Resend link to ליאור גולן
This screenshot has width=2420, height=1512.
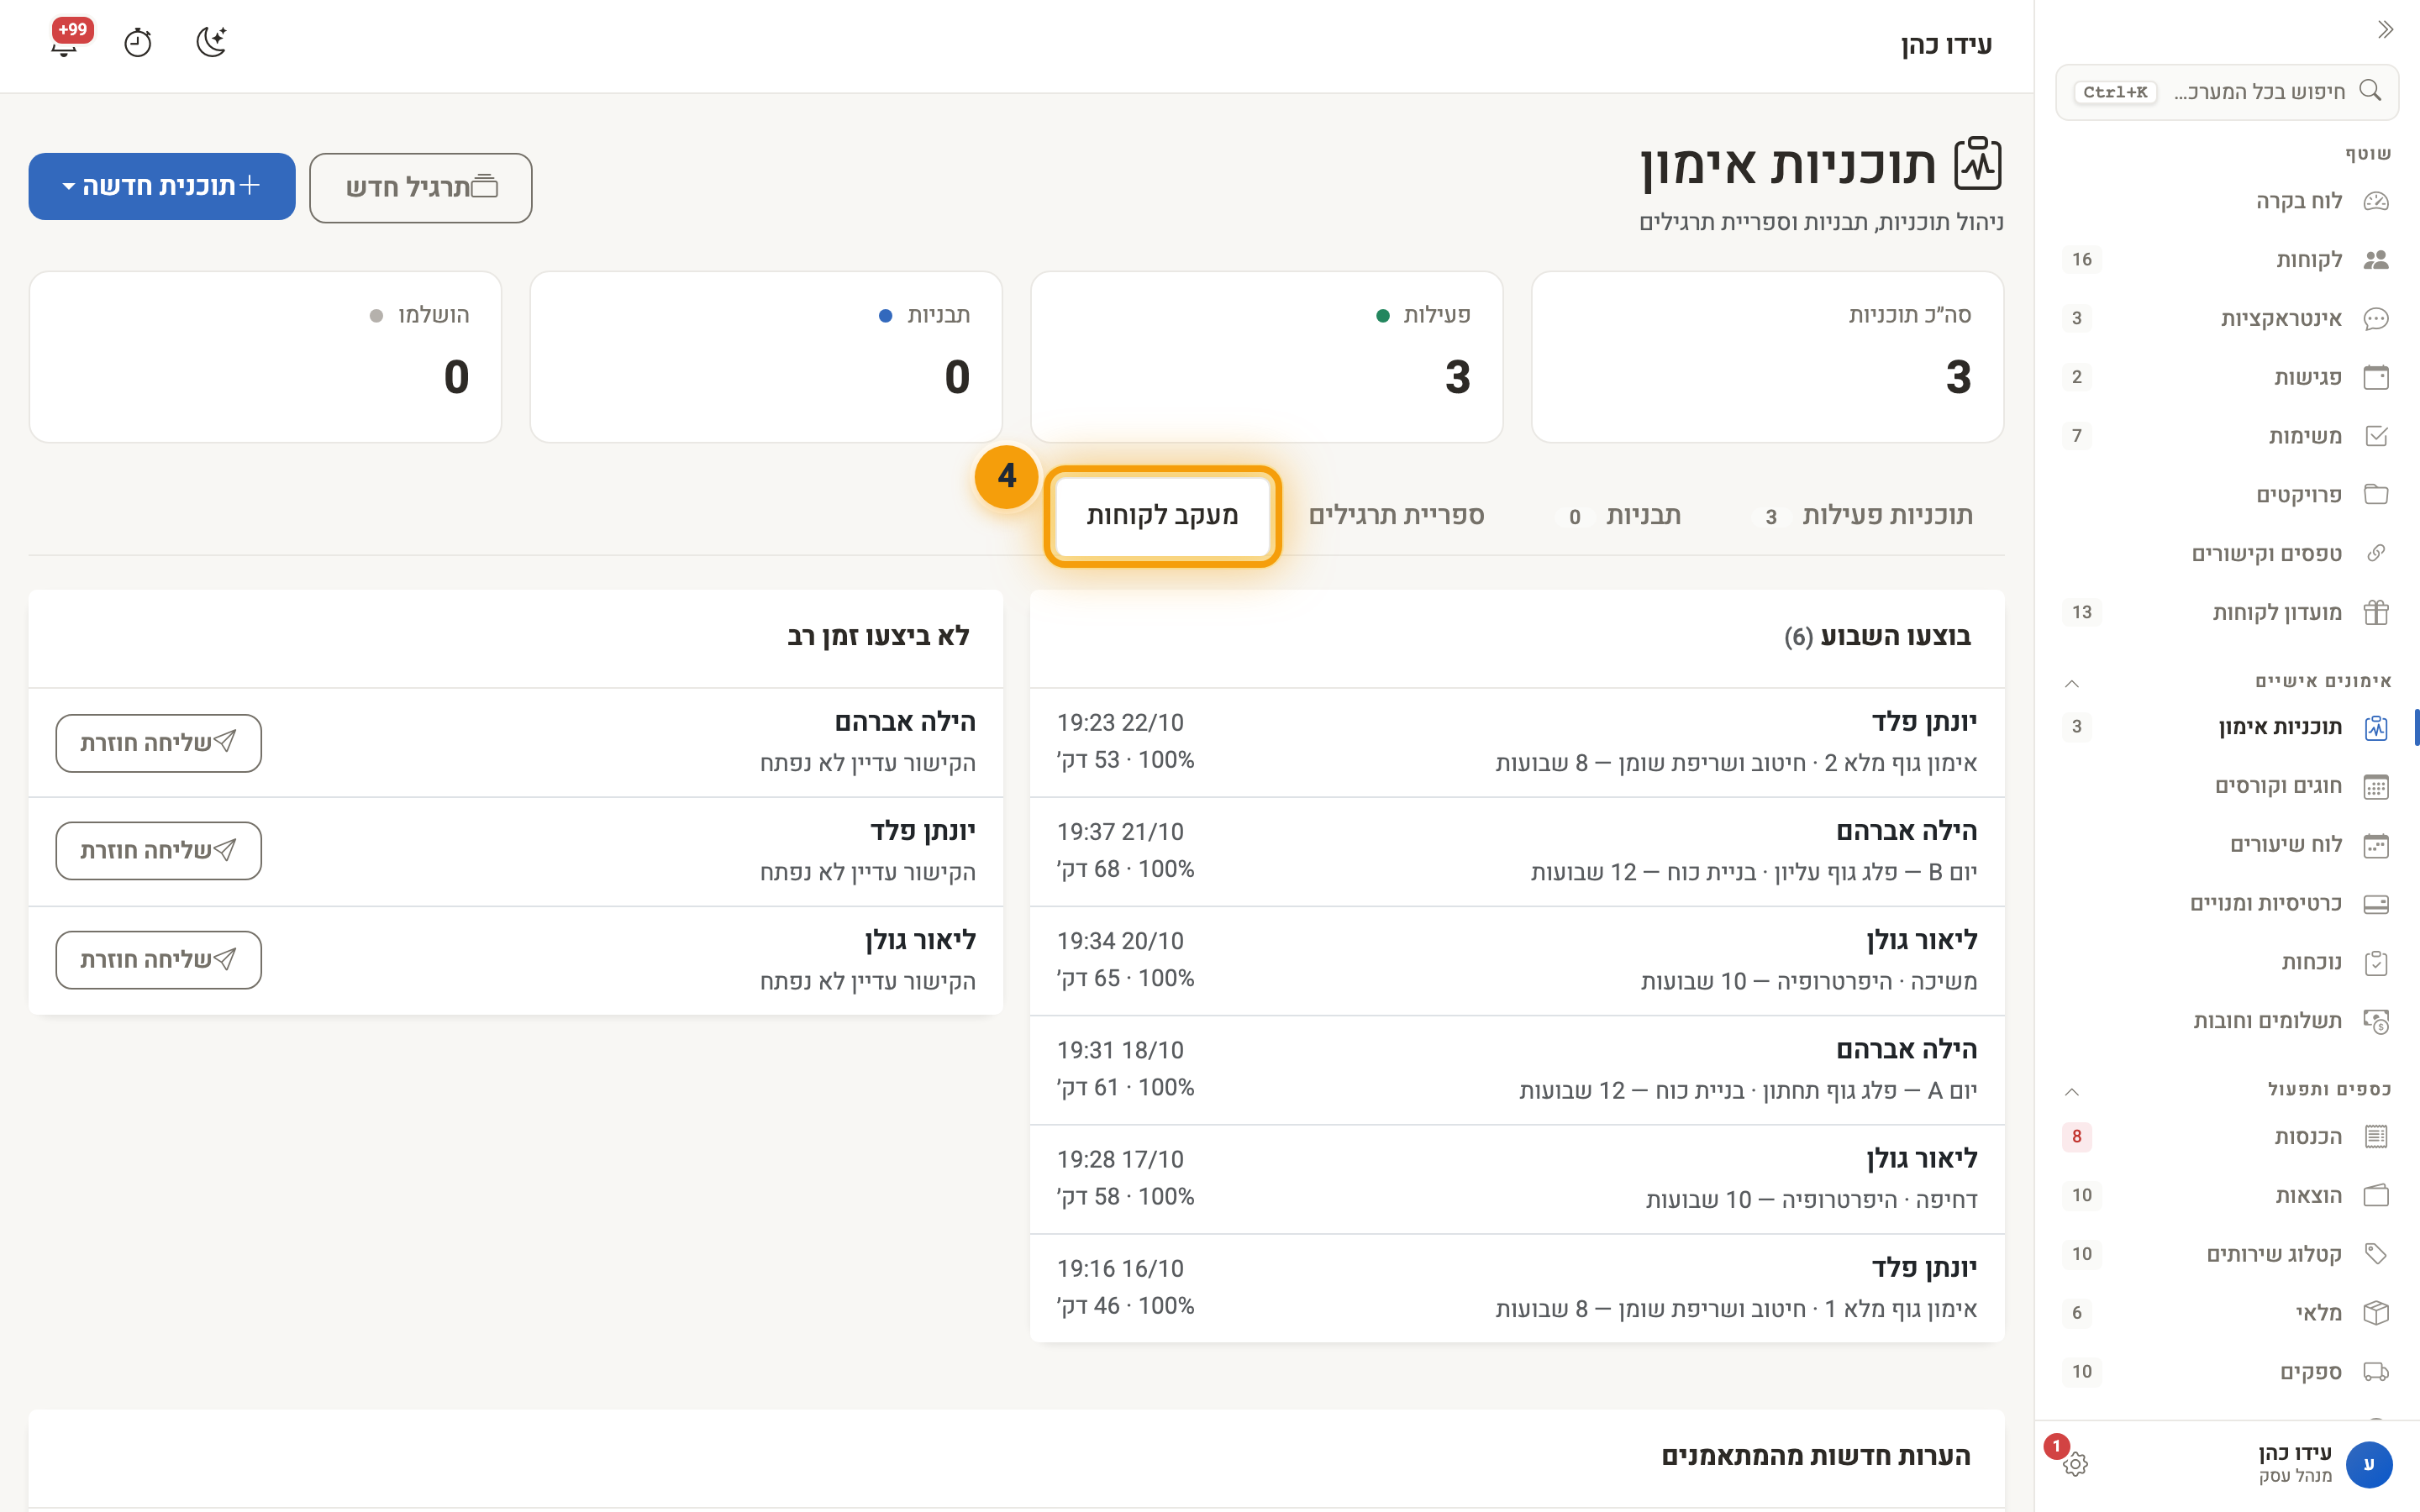(159, 960)
